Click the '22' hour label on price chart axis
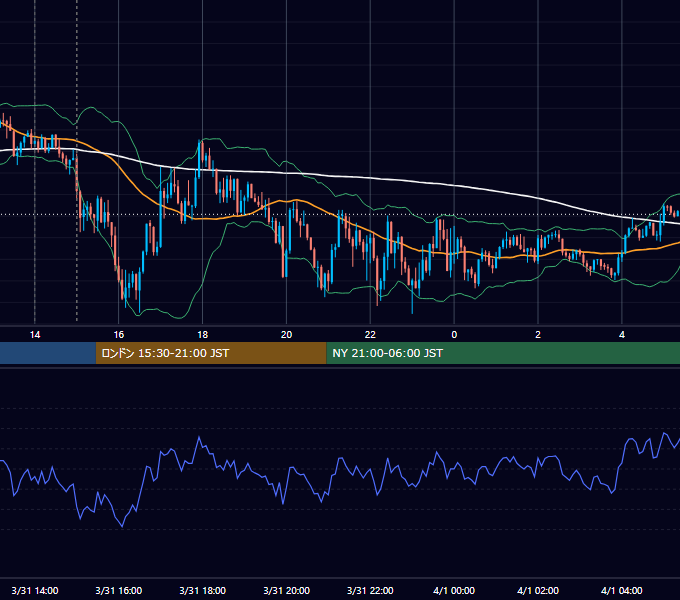The image size is (680, 600). pos(370,335)
